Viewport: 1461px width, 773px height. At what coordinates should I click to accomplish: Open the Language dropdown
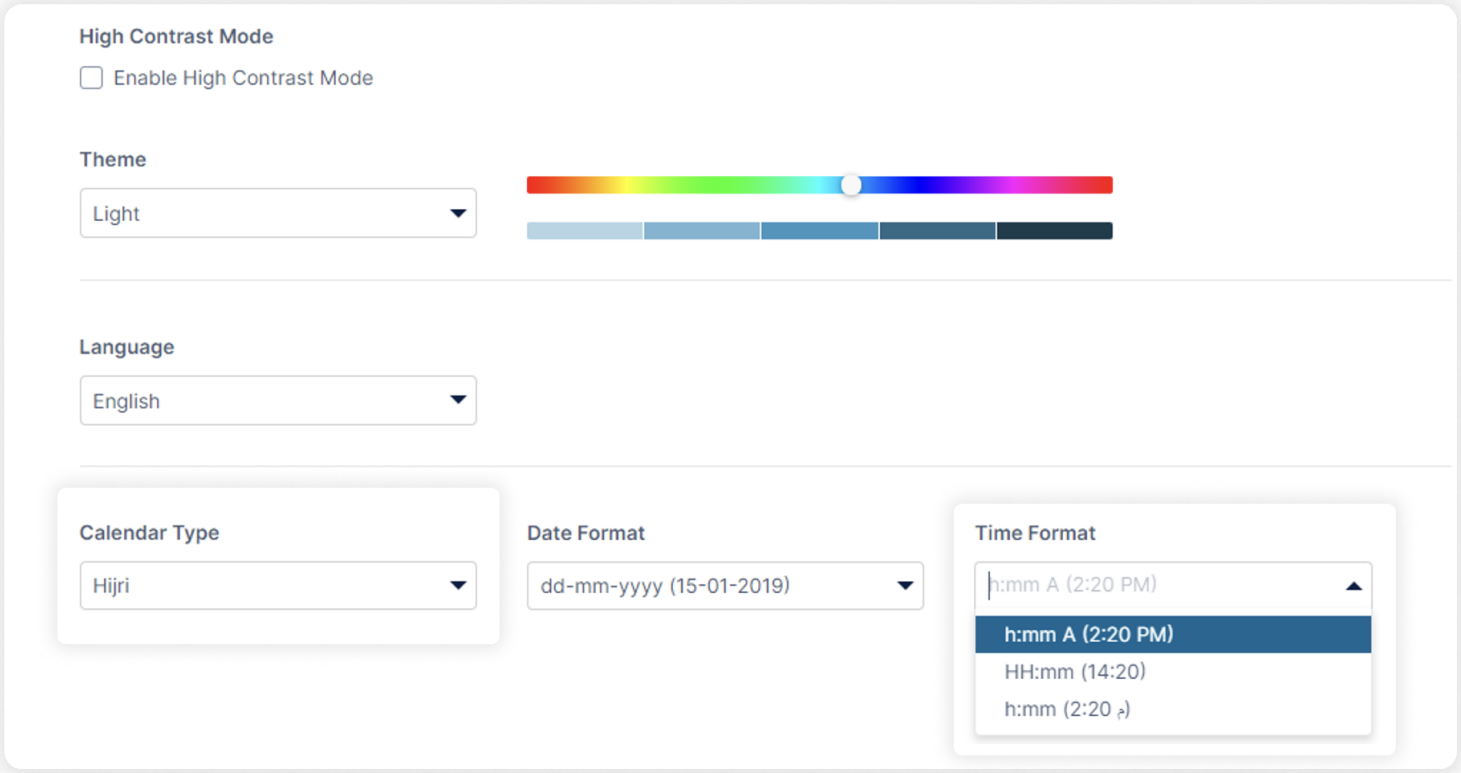[x=278, y=400]
